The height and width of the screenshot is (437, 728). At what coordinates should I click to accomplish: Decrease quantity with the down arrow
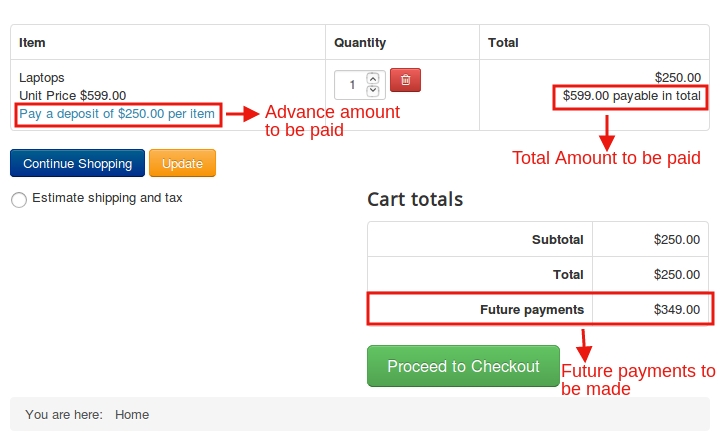(x=373, y=91)
